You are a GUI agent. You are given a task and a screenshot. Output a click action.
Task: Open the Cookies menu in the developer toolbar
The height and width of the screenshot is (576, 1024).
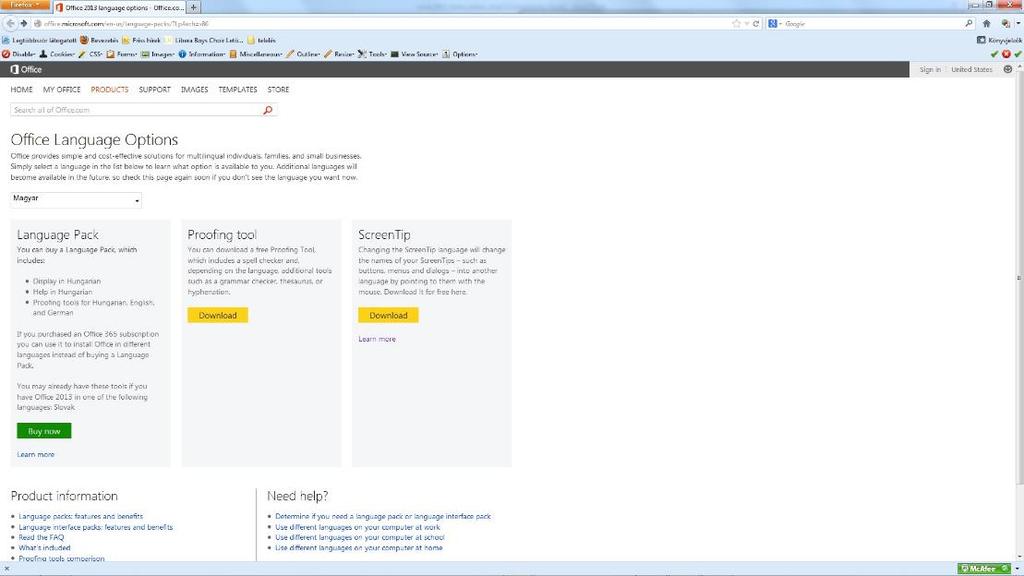tap(58, 54)
